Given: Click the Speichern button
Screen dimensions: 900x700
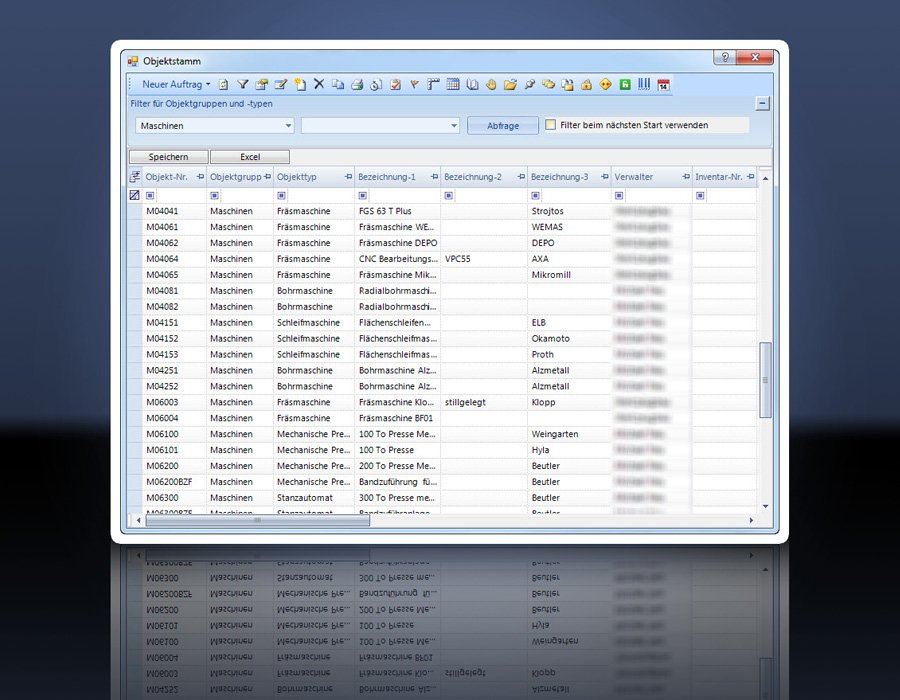Looking at the screenshot, I should coord(168,157).
